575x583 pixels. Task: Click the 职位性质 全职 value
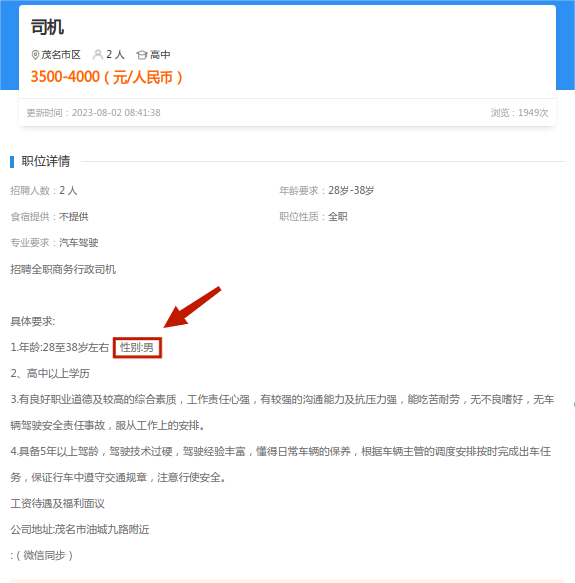(x=338, y=216)
